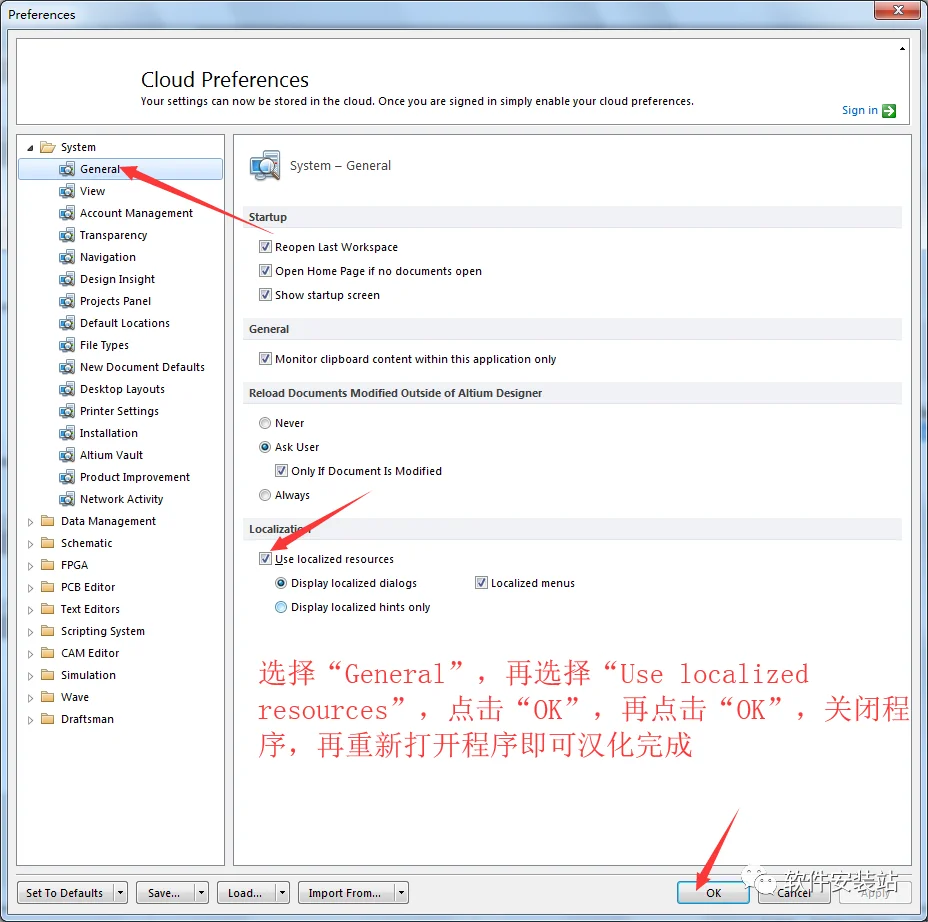
Task: Click the Network Activity page icon
Action: (x=67, y=499)
